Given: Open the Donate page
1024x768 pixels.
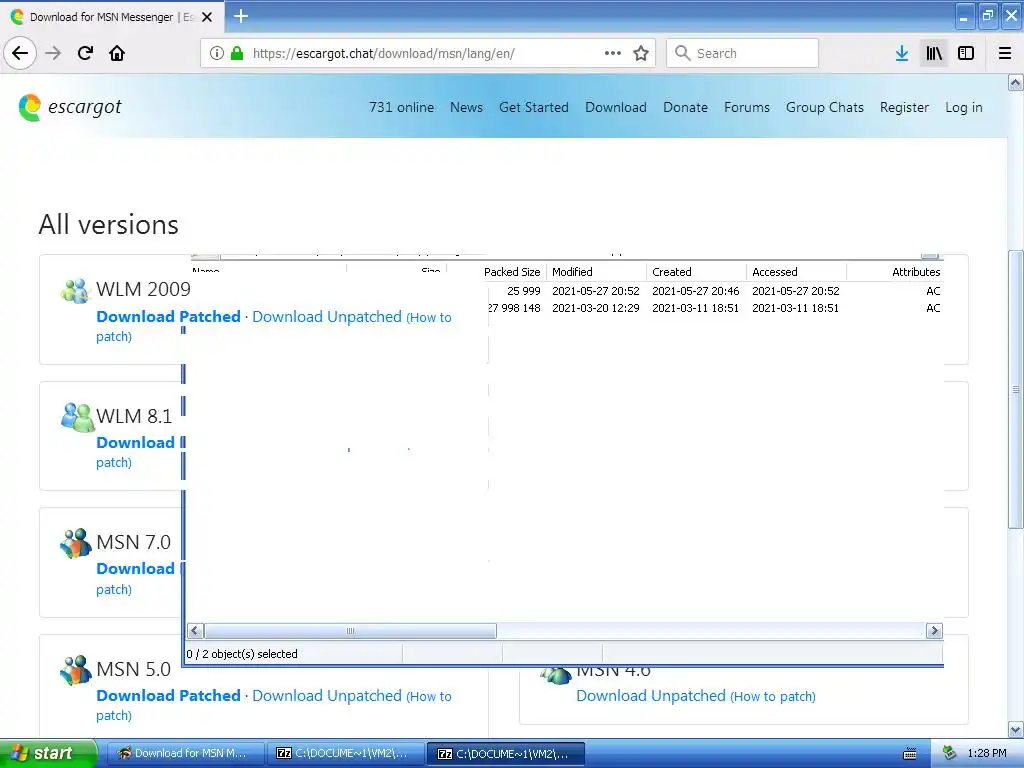Looking at the screenshot, I should click(x=685, y=107).
